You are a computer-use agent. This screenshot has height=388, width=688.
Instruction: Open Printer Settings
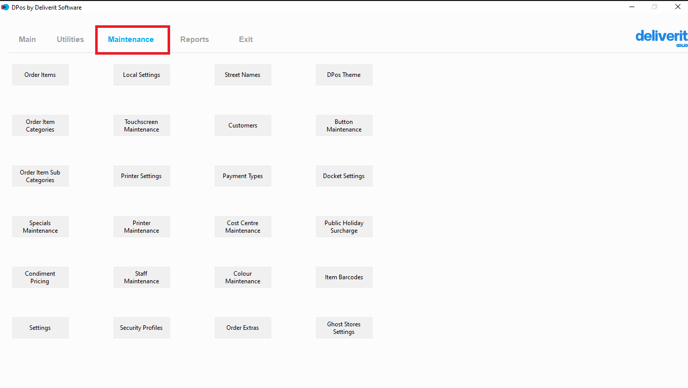142,176
